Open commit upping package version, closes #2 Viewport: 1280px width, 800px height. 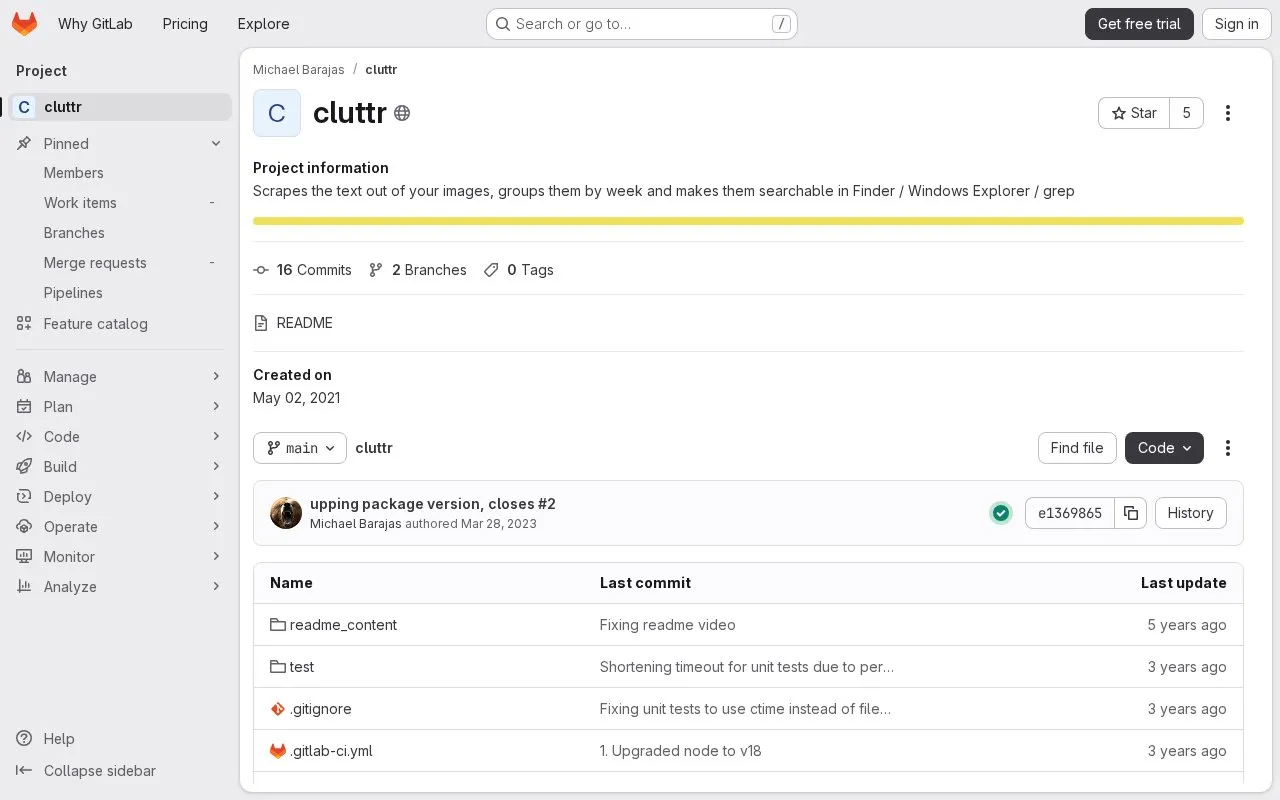pos(433,504)
